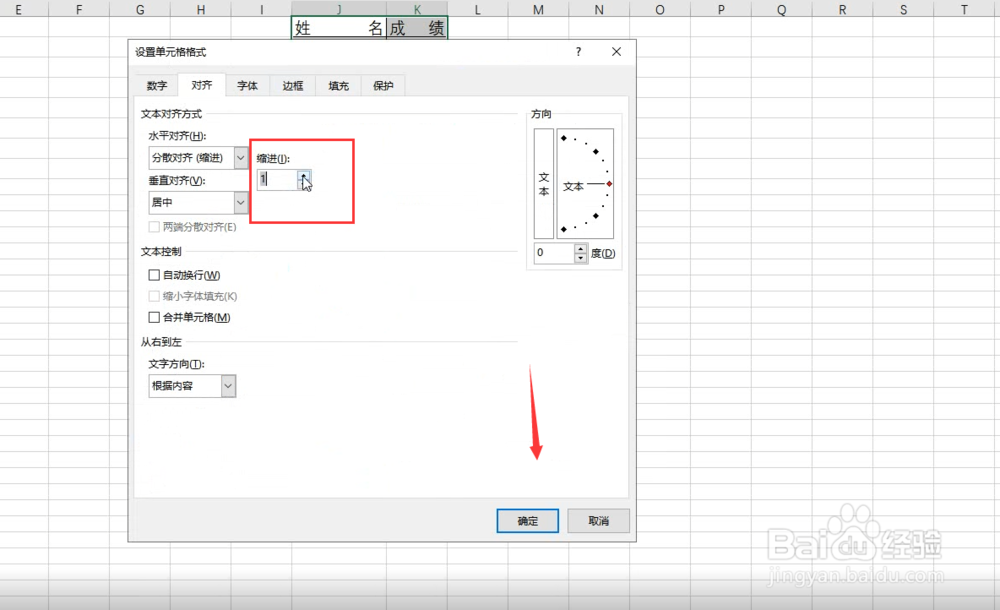Screen dimensions: 1000x610
Task: Click the degree input field
Action: click(x=554, y=253)
